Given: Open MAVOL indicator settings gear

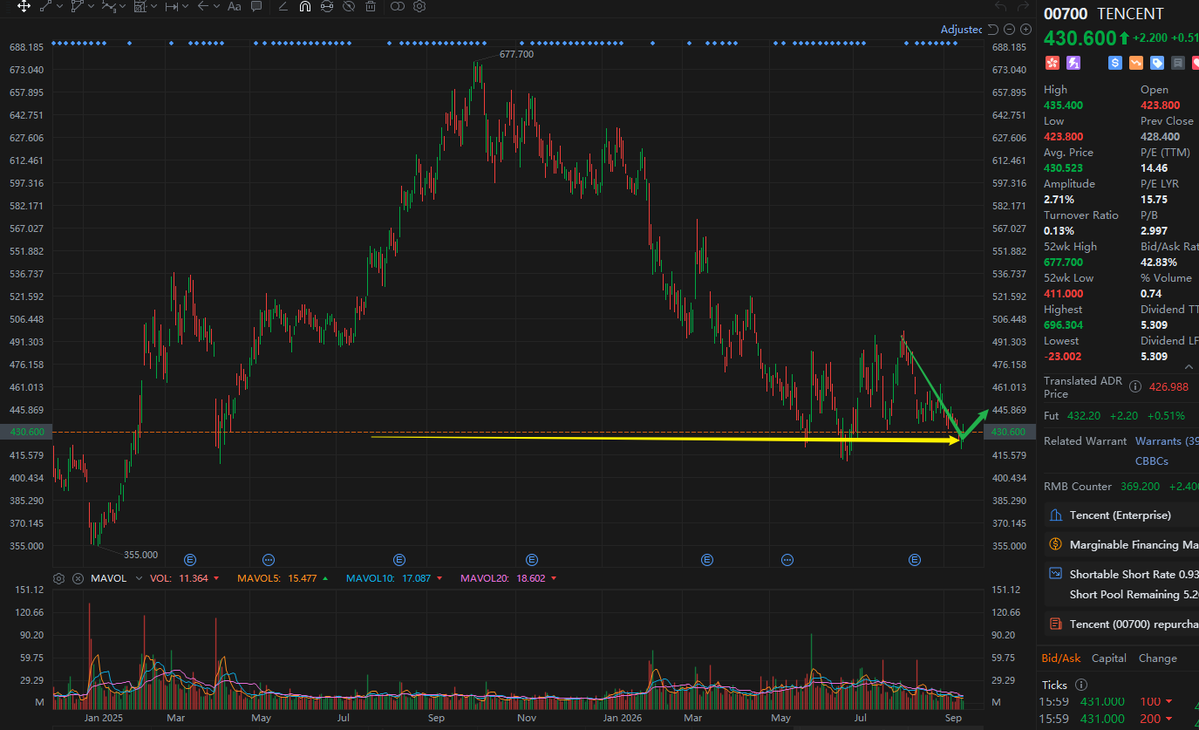Looking at the screenshot, I should coord(59,579).
